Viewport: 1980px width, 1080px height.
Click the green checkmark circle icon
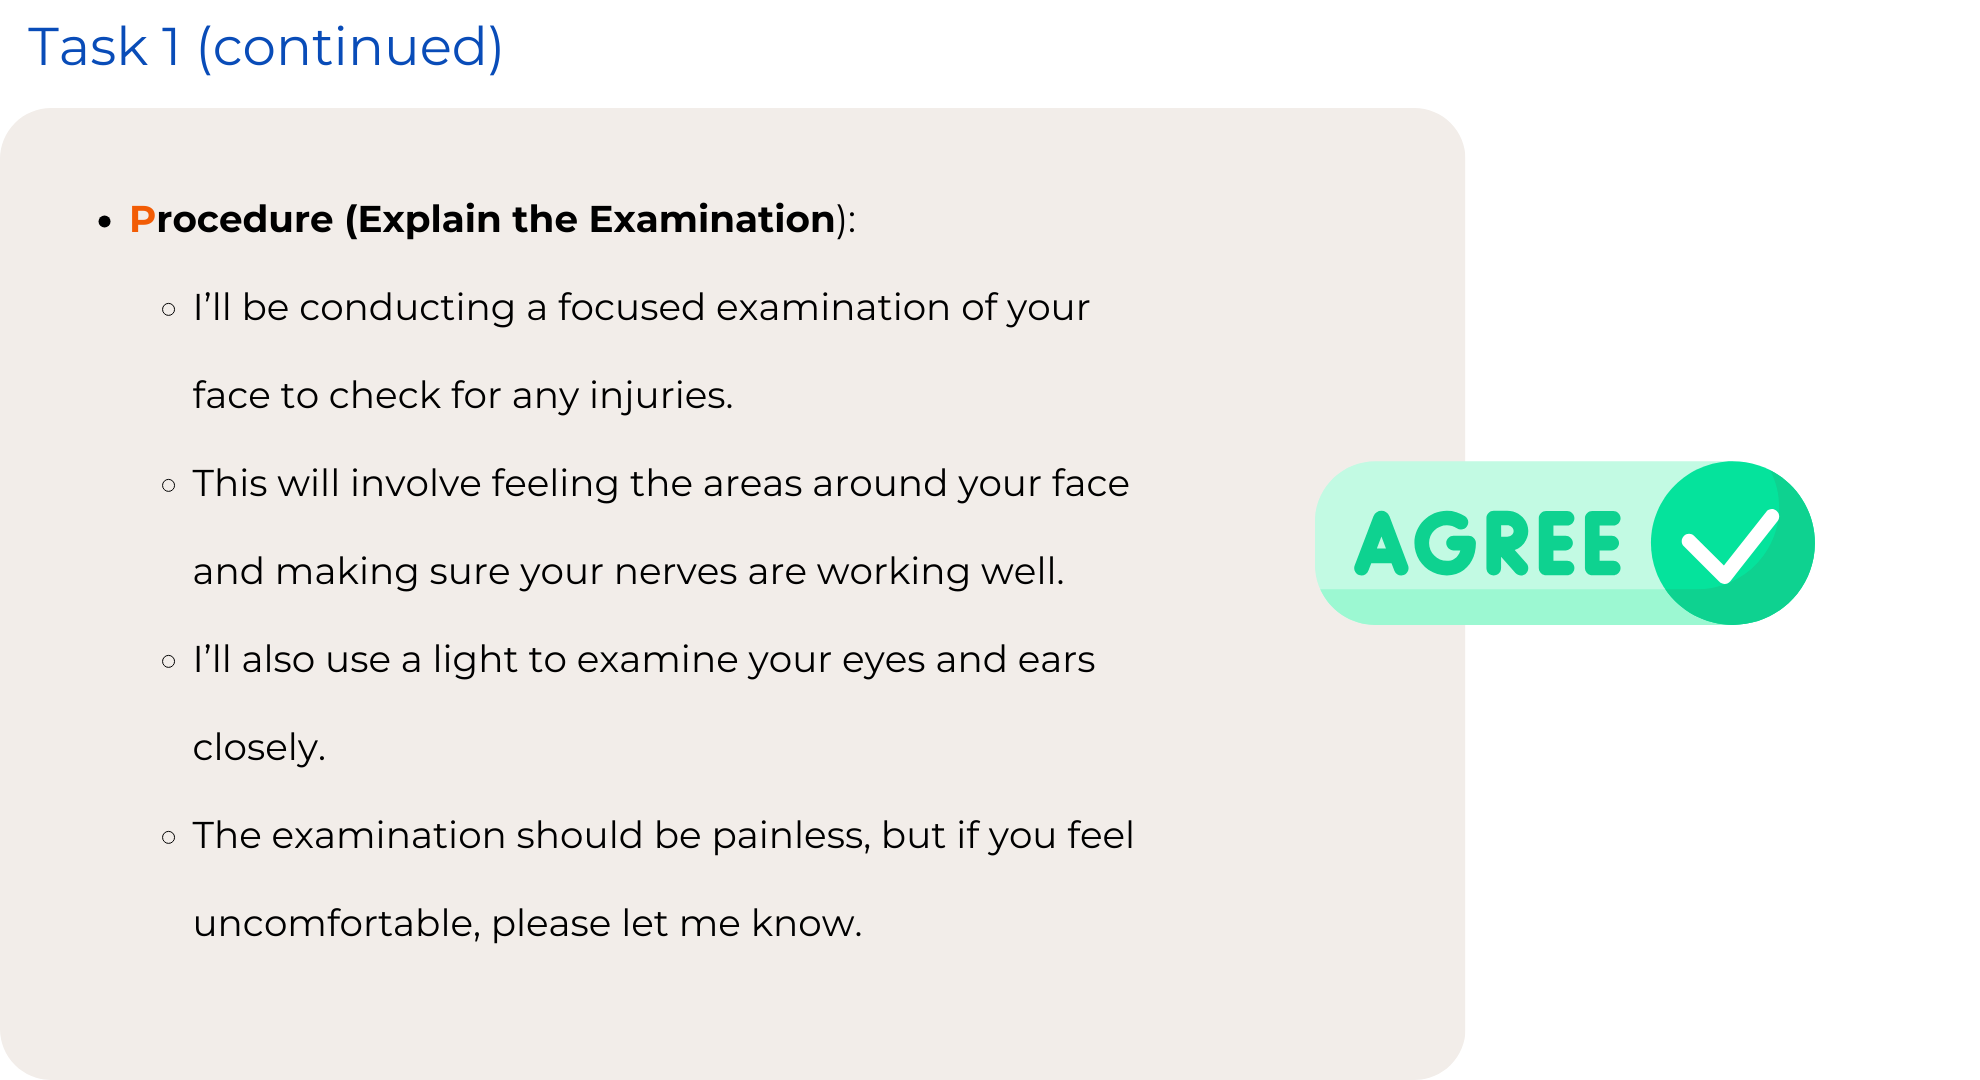click(1732, 543)
